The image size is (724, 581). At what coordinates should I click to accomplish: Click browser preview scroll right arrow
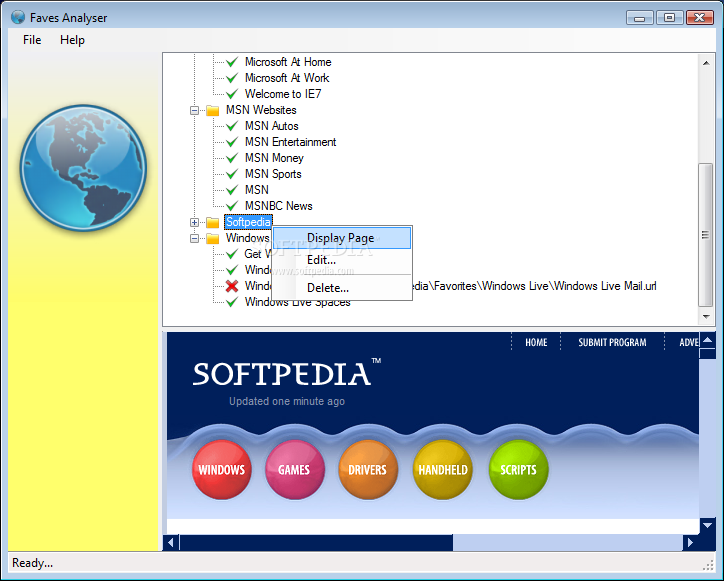(690, 542)
